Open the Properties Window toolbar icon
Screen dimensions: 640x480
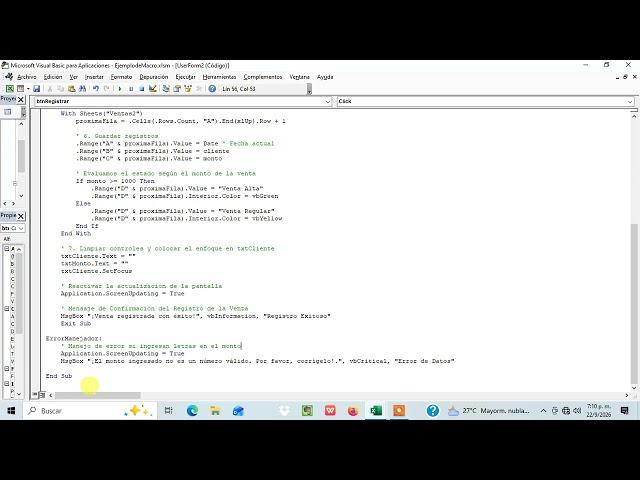pyautogui.click(x=177, y=89)
